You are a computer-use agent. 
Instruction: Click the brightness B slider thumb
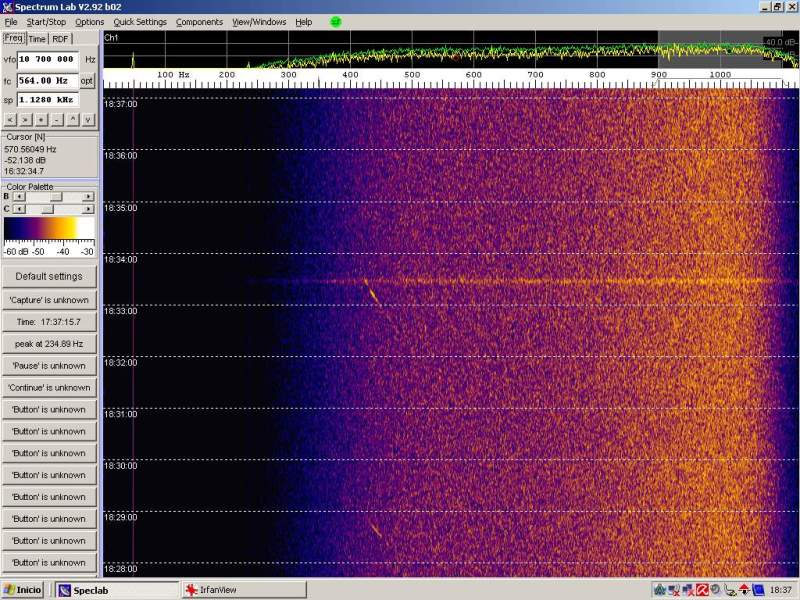point(57,197)
